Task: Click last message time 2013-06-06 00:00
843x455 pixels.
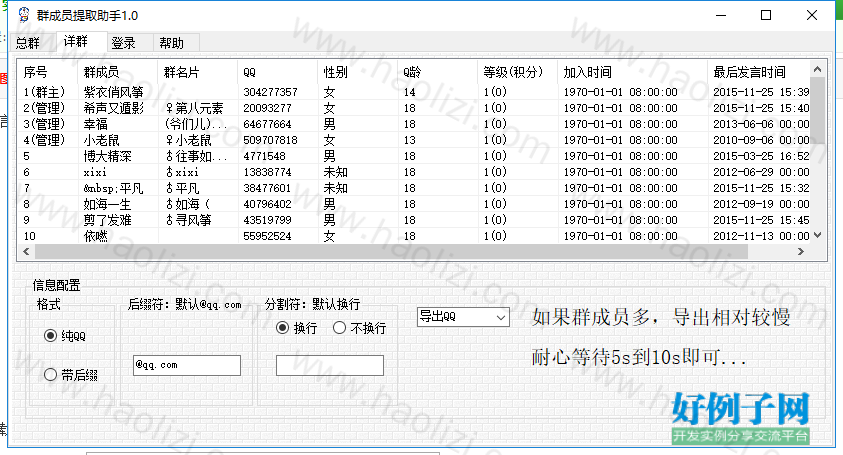Action: click(761, 124)
